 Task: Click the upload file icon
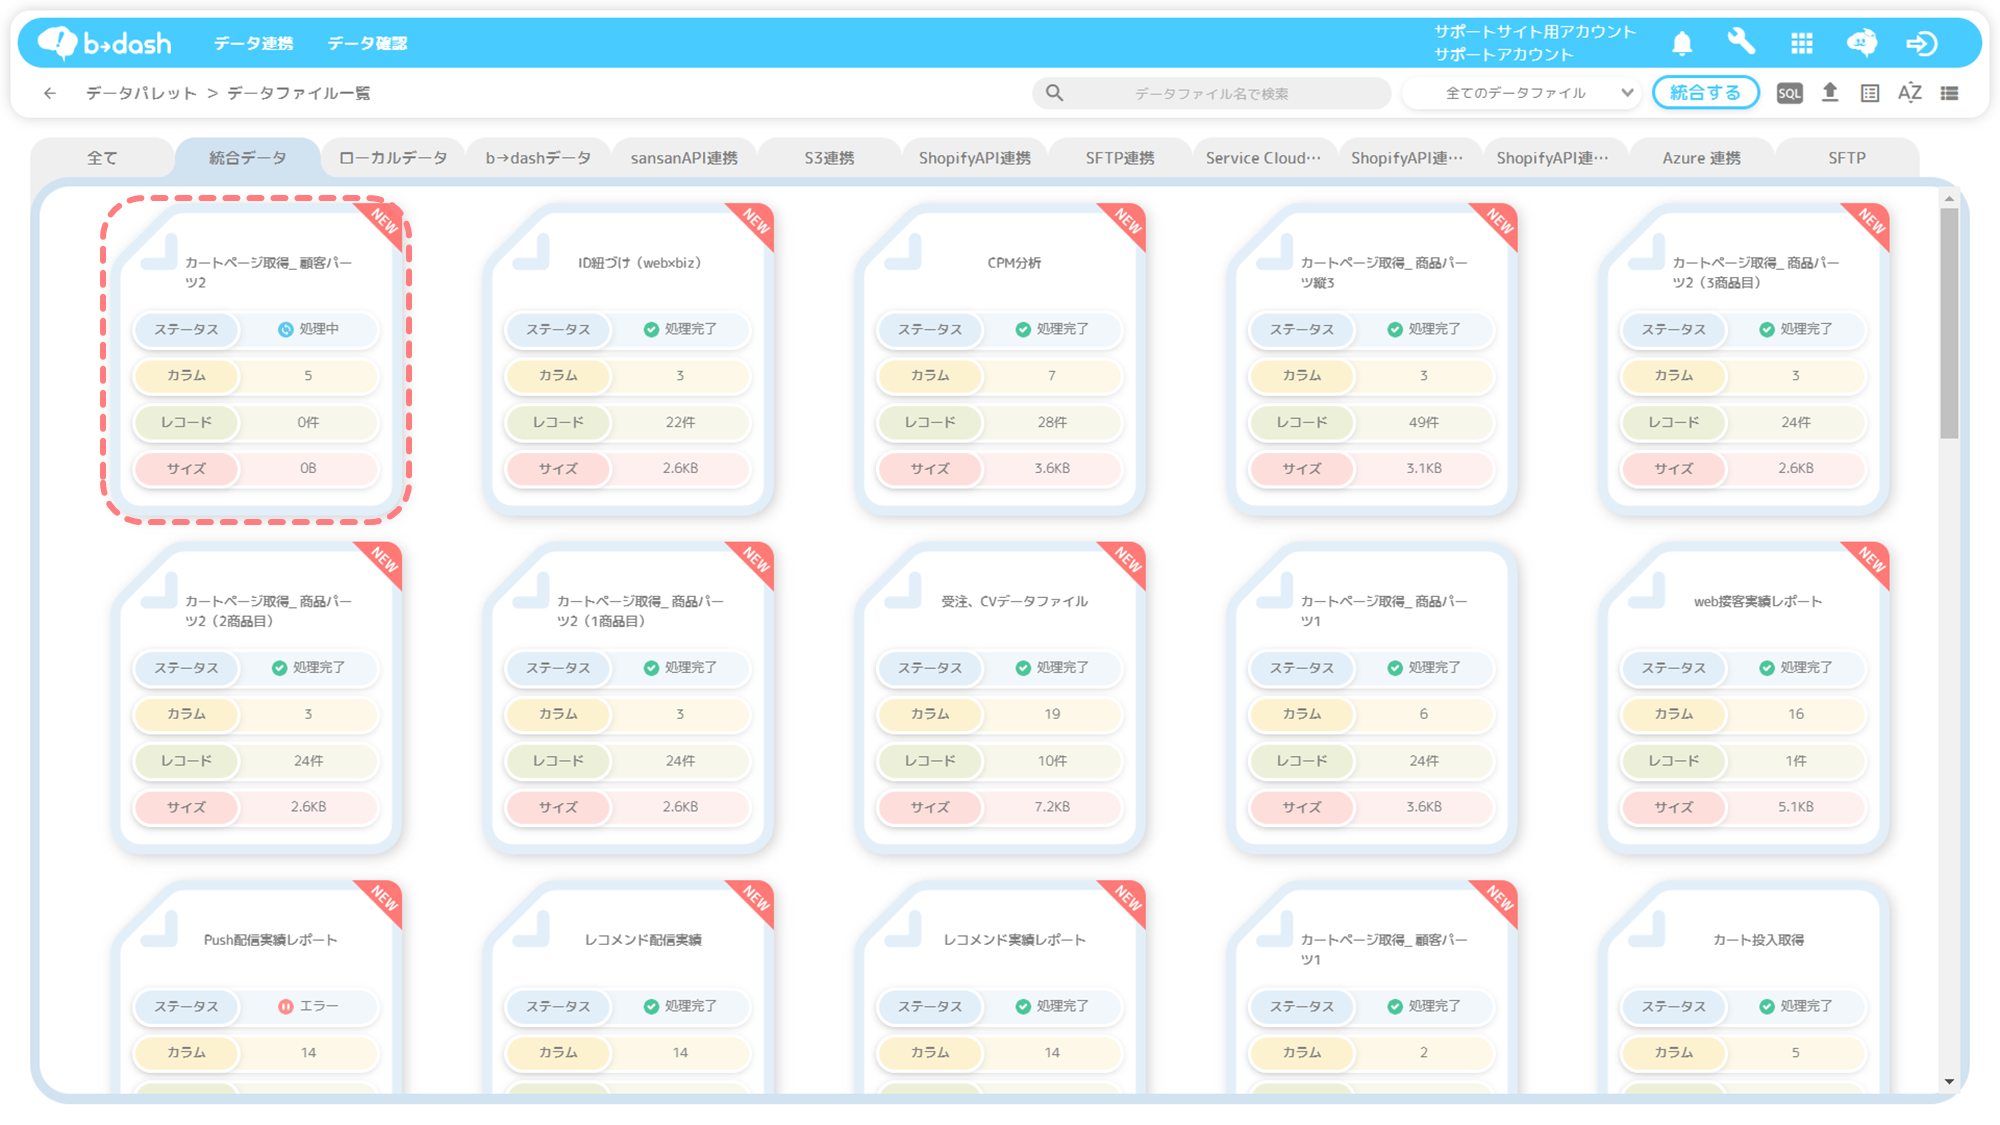1830,93
